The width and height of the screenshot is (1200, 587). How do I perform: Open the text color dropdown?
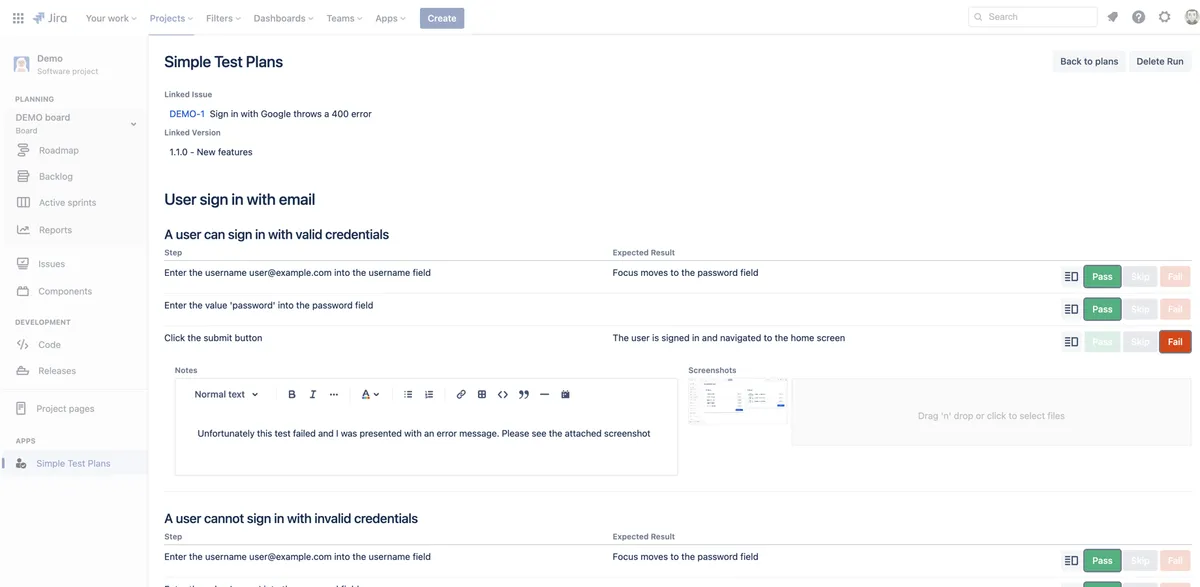pos(370,394)
